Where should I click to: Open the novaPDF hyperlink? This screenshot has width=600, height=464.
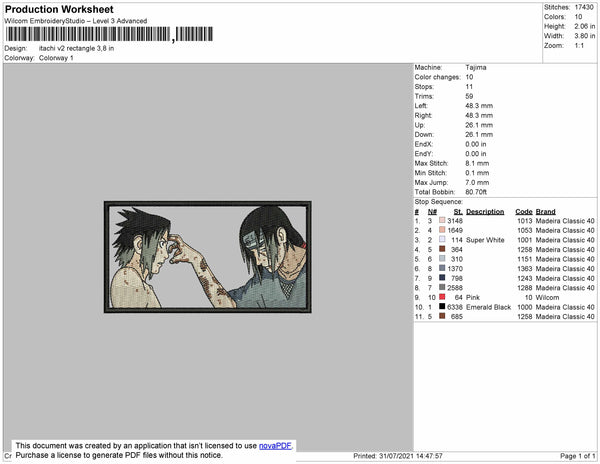pos(275,446)
